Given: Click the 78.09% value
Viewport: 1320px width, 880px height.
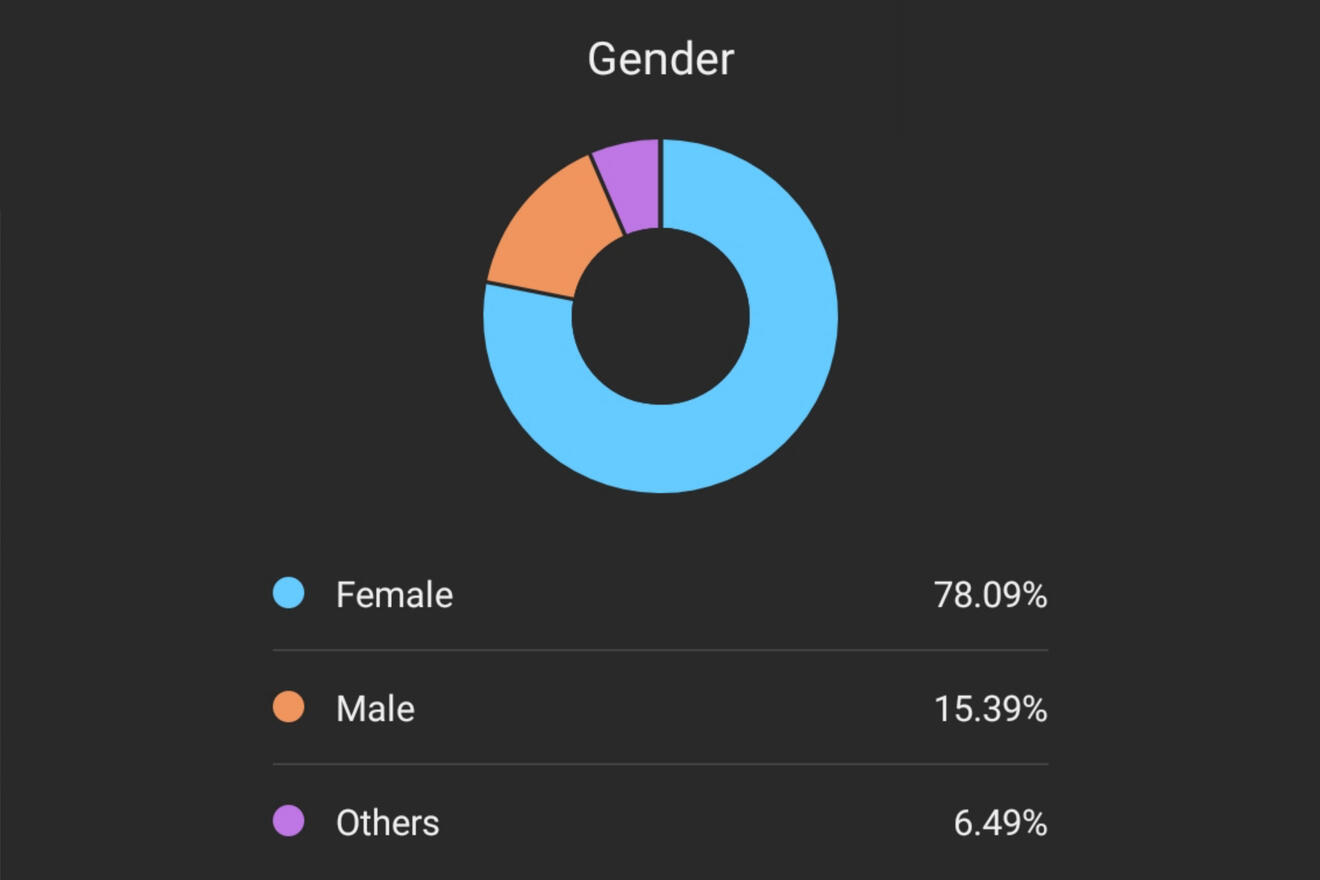Looking at the screenshot, I should tap(990, 595).
